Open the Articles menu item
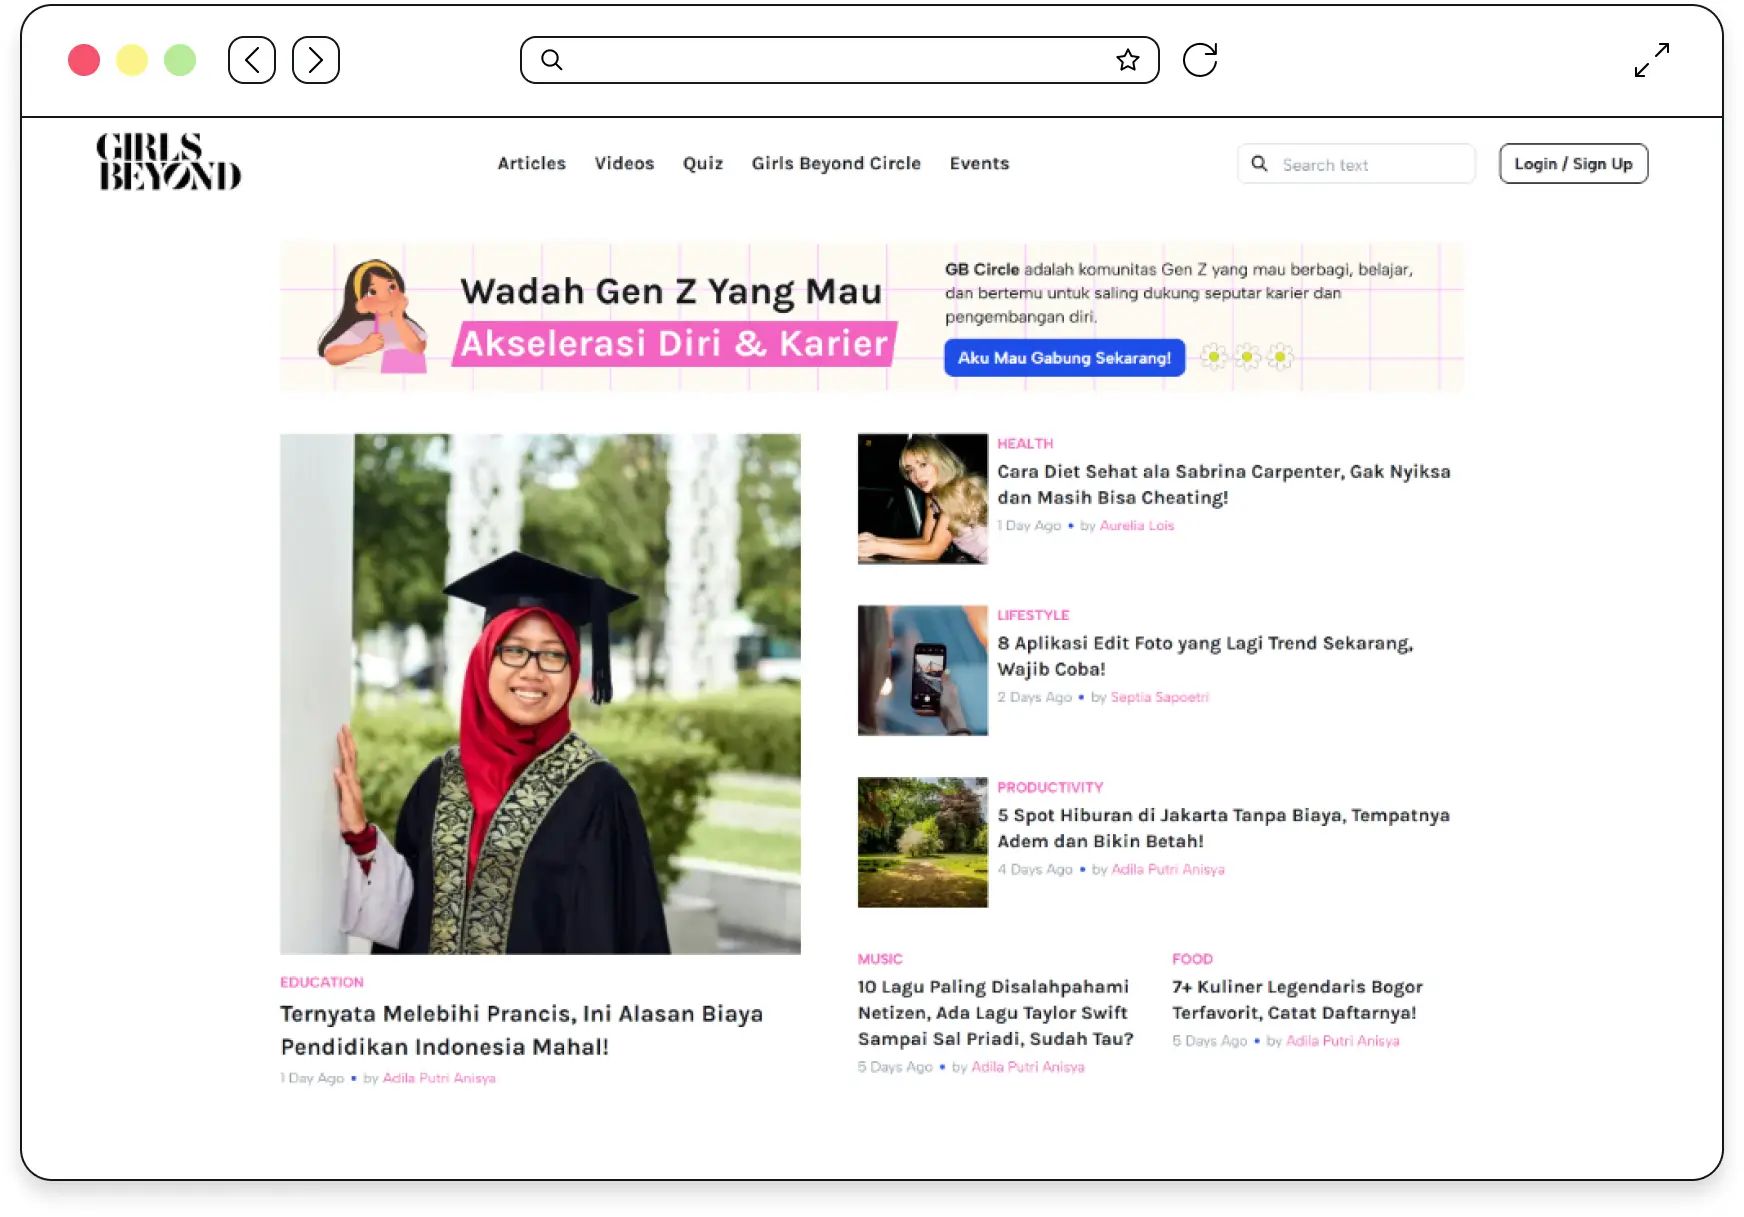Viewport: 1744px width, 1217px height. (x=531, y=163)
